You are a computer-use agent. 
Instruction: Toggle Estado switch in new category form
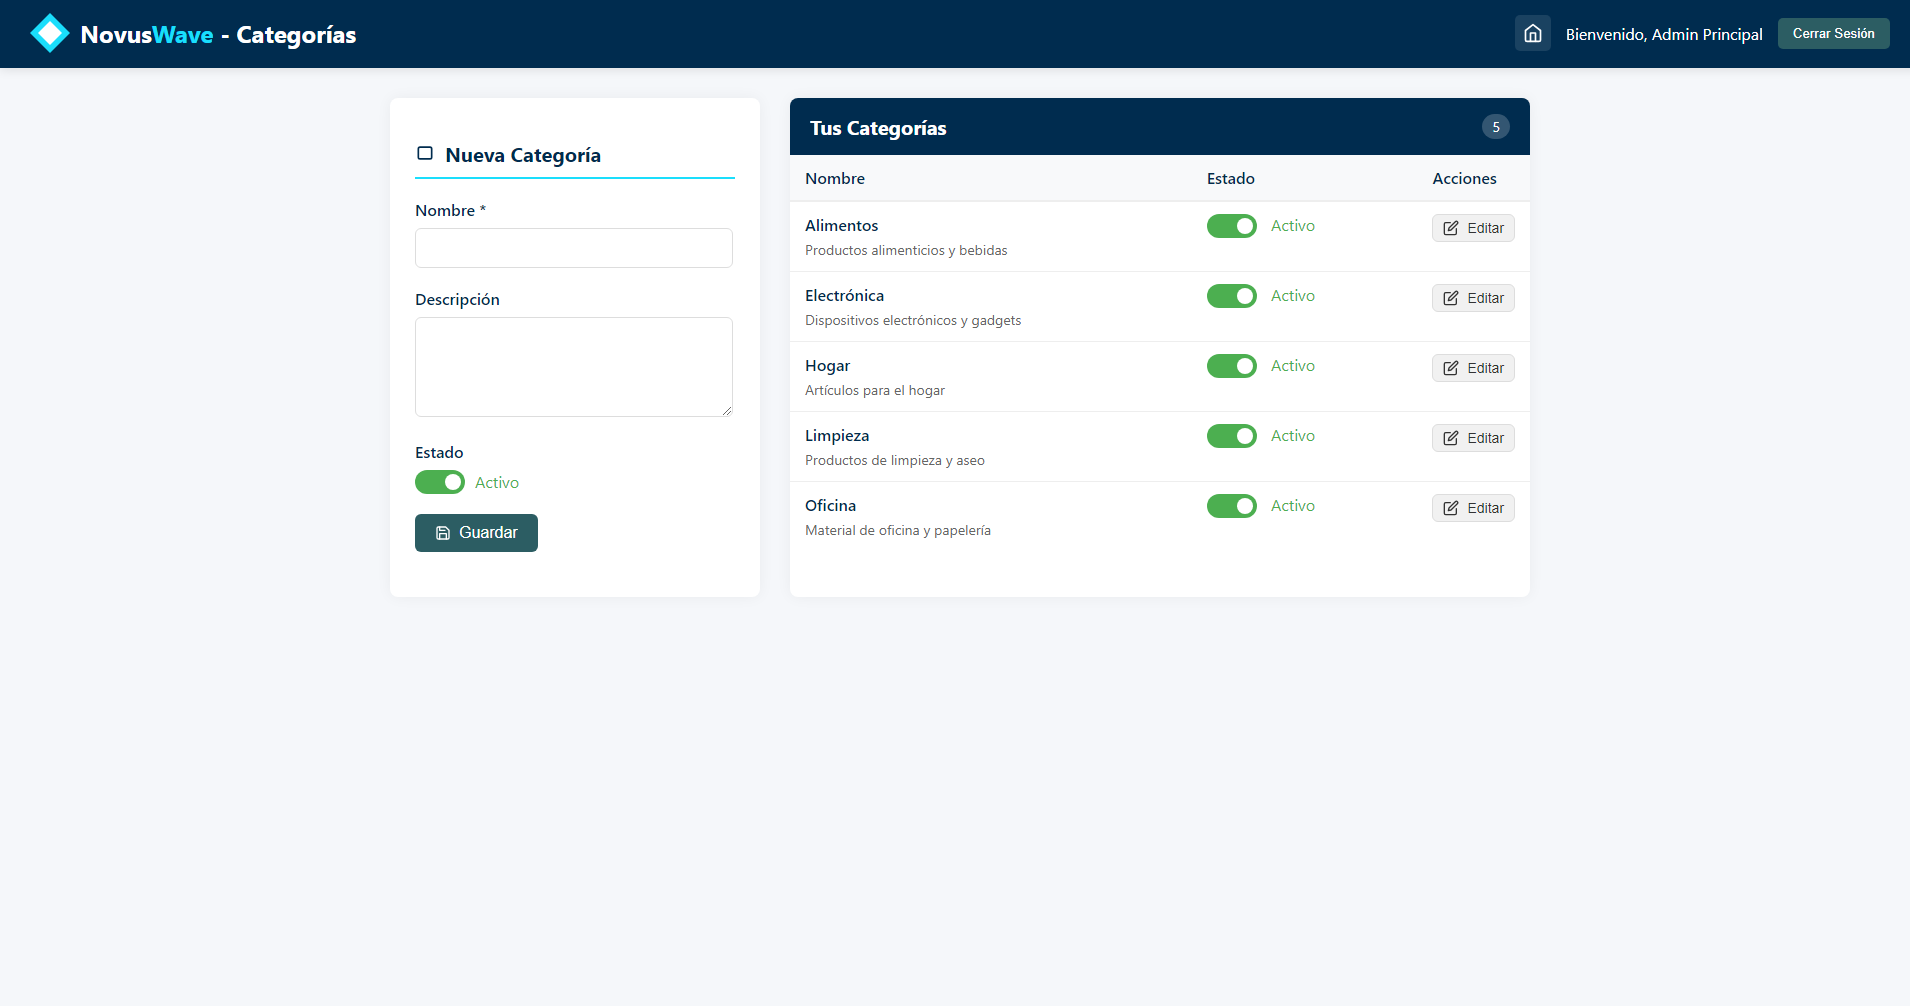440,482
